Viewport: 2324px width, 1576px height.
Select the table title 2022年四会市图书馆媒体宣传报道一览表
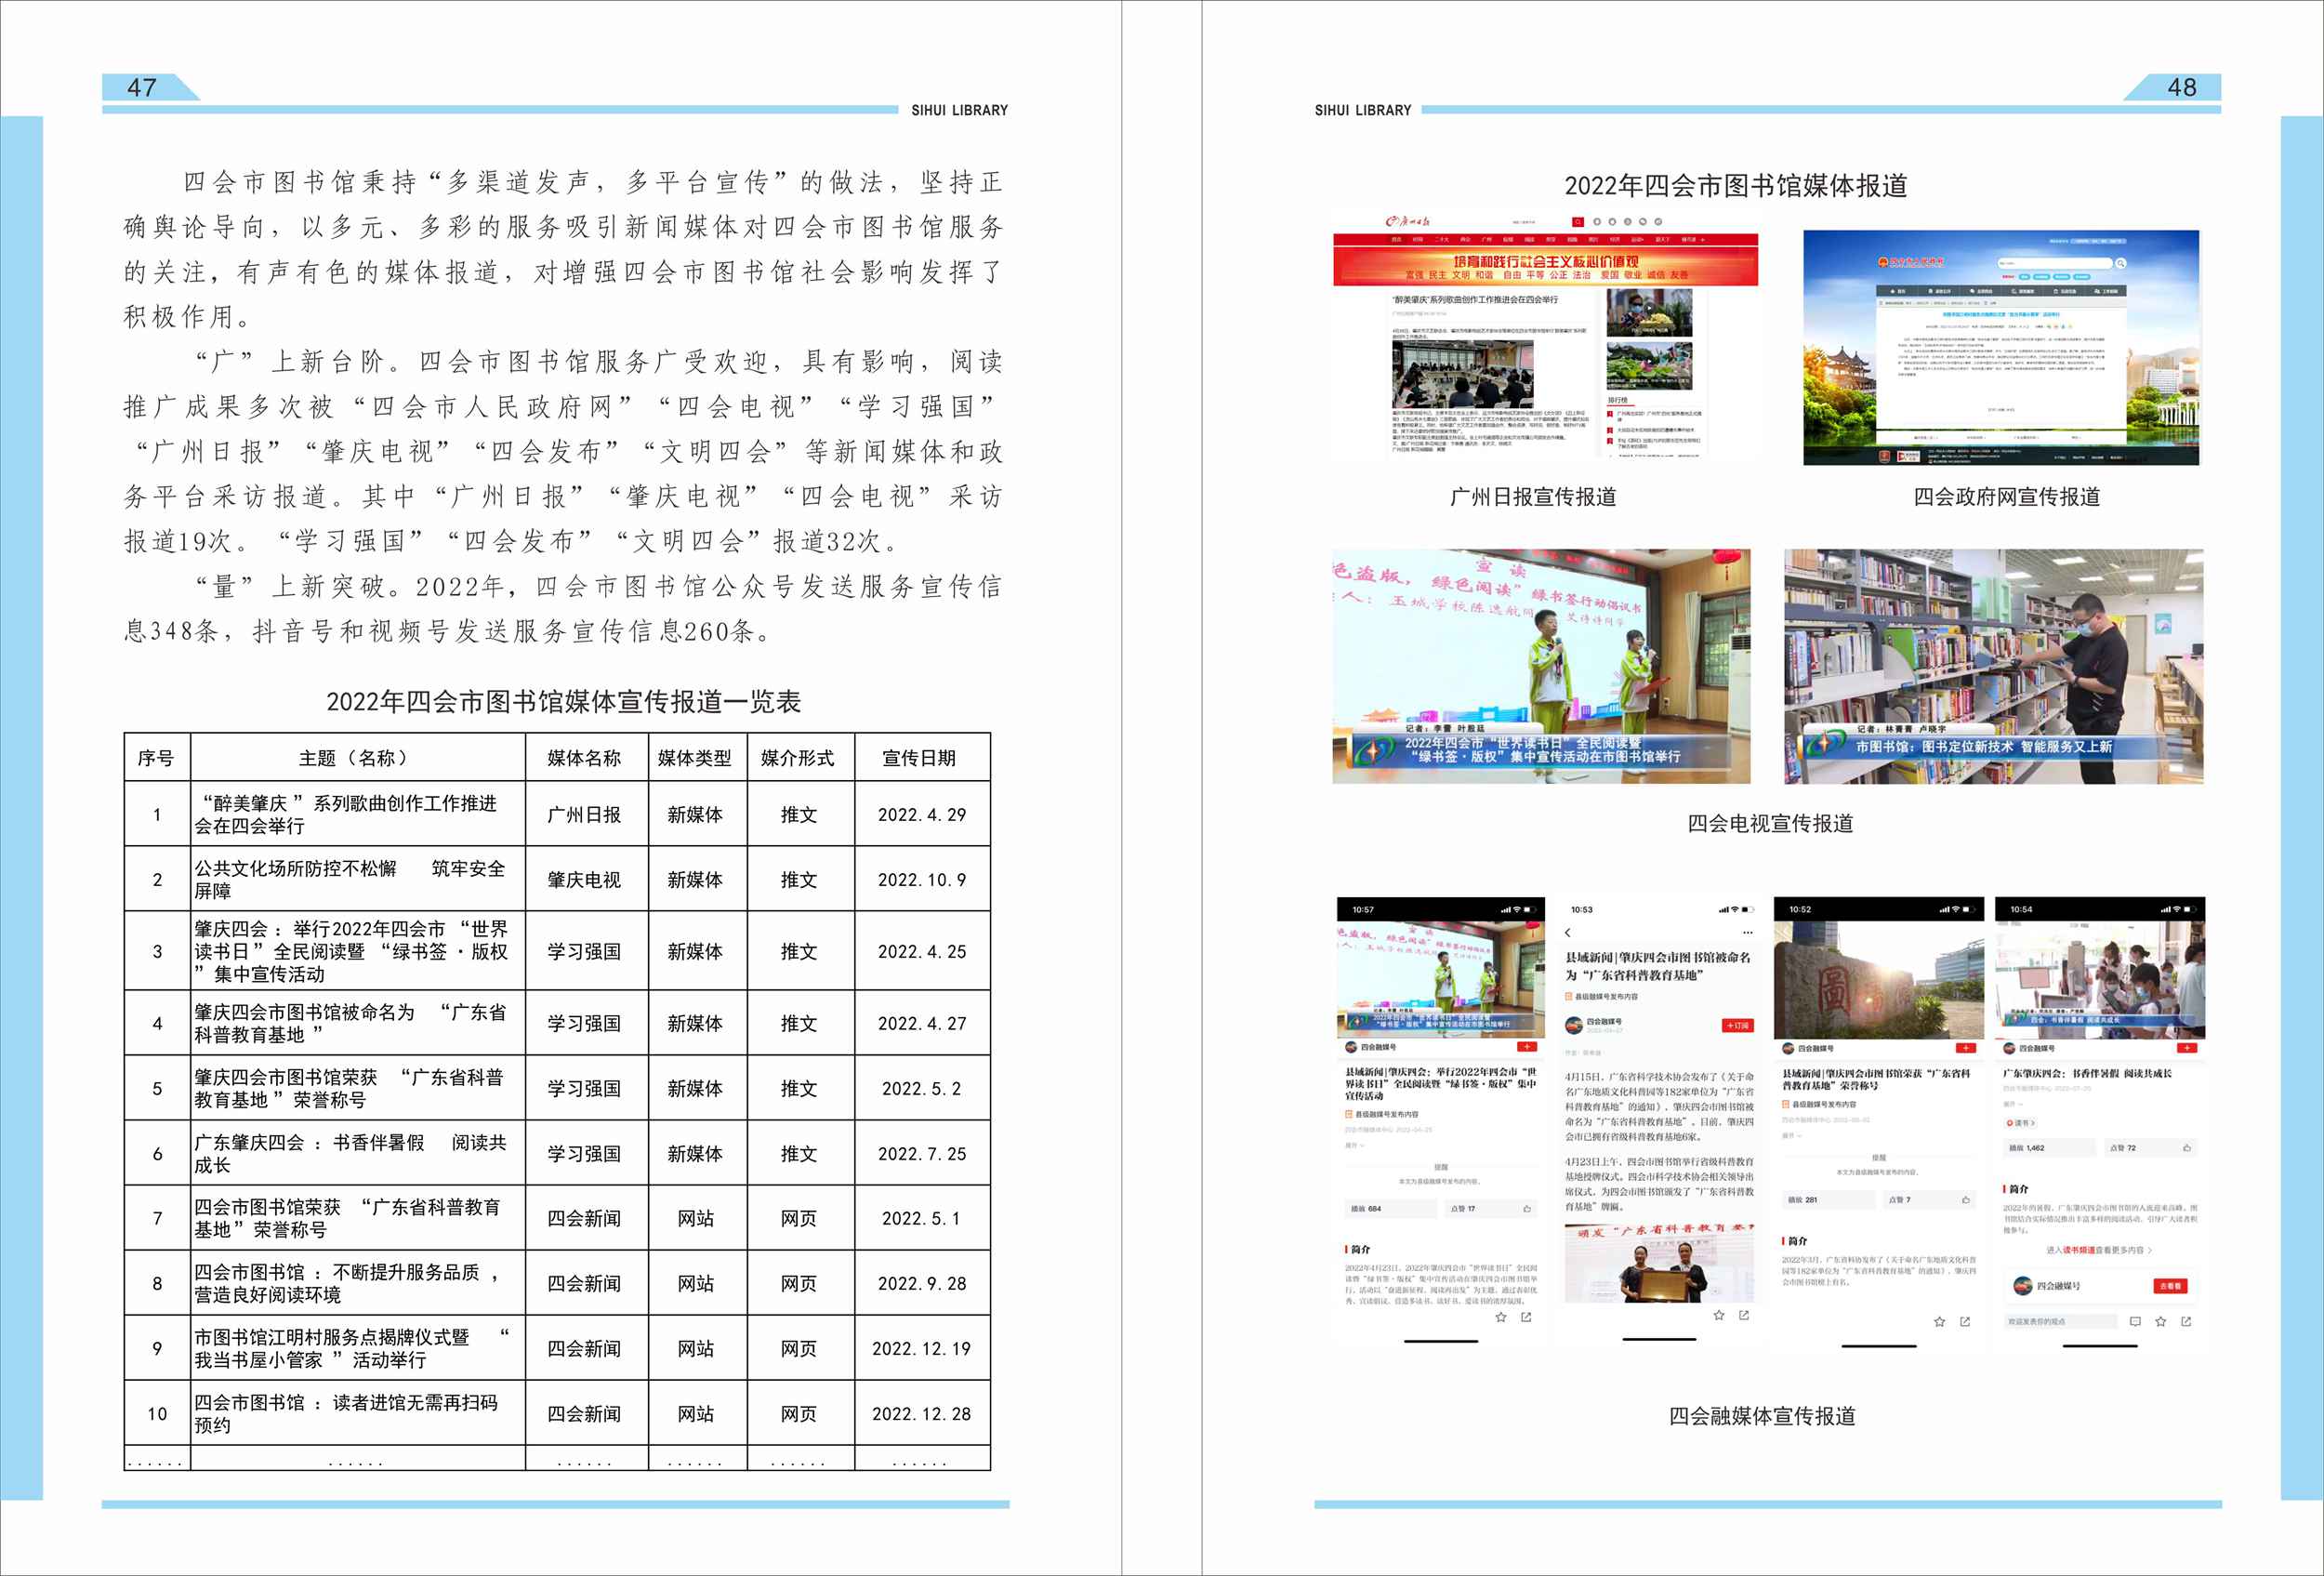pyautogui.click(x=563, y=702)
